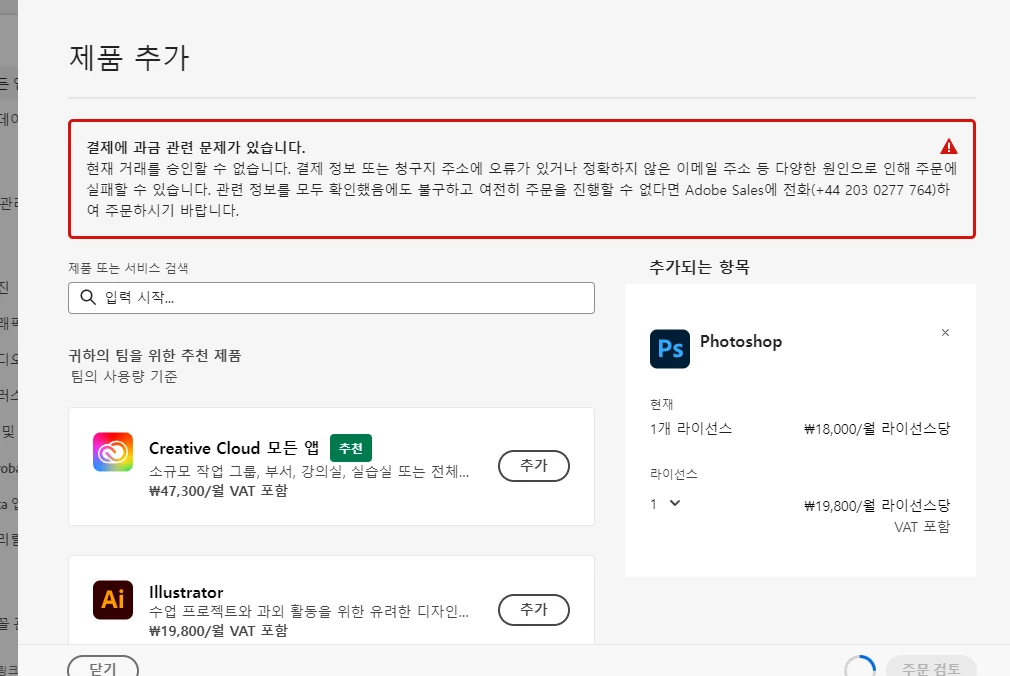Click the ₩19,800/월 라이선스당 price in summary
Screen dimensions: 1010x676
tap(877, 505)
